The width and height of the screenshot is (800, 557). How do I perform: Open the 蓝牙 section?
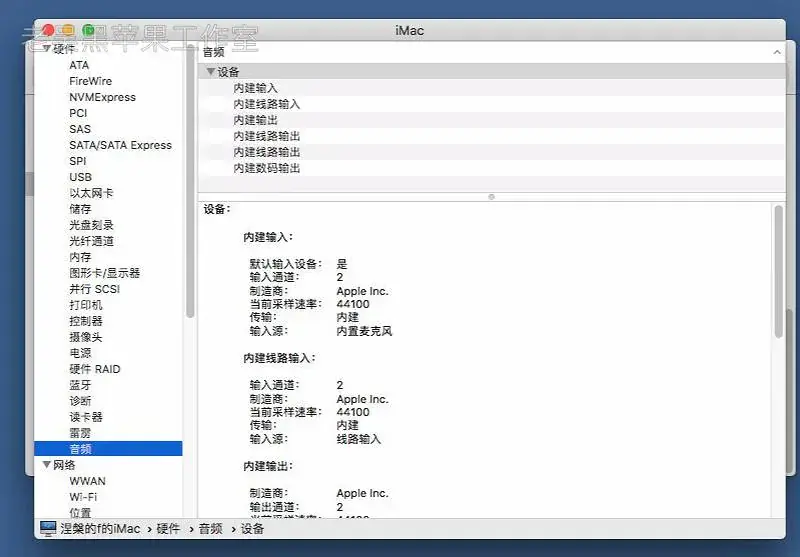(80, 385)
